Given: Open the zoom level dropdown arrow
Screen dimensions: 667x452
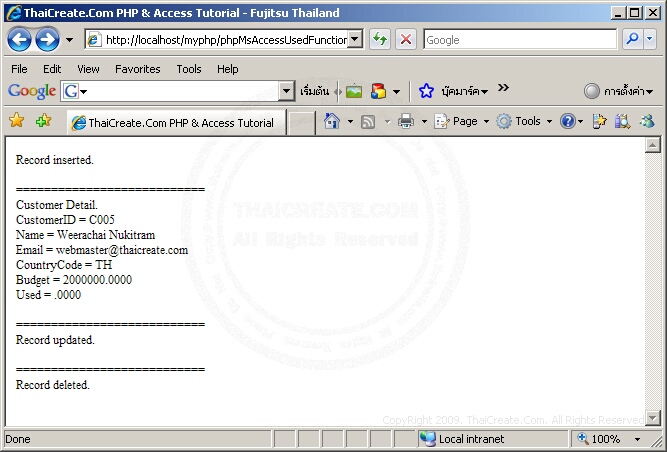Looking at the screenshot, I should (x=637, y=439).
